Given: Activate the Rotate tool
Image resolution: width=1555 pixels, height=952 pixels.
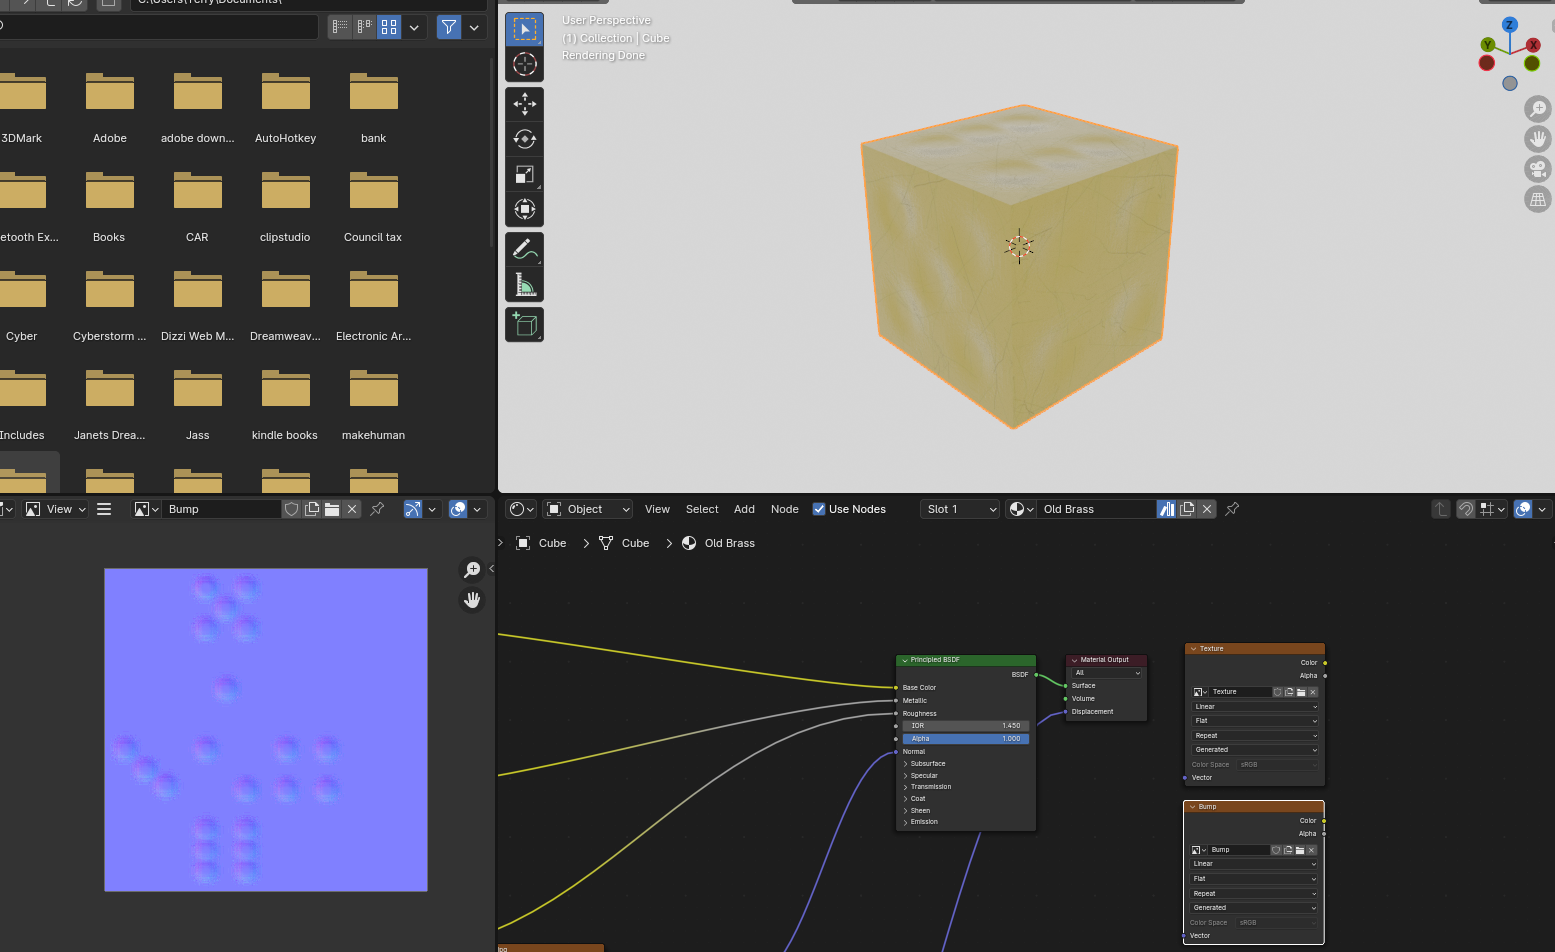Looking at the screenshot, I should (x=524, y=139).
